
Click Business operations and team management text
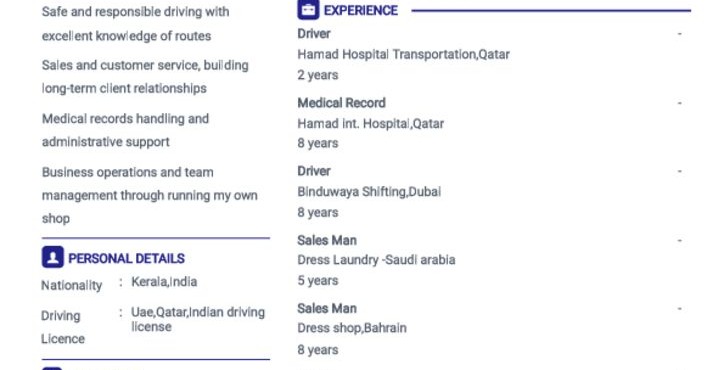(150, 195)
